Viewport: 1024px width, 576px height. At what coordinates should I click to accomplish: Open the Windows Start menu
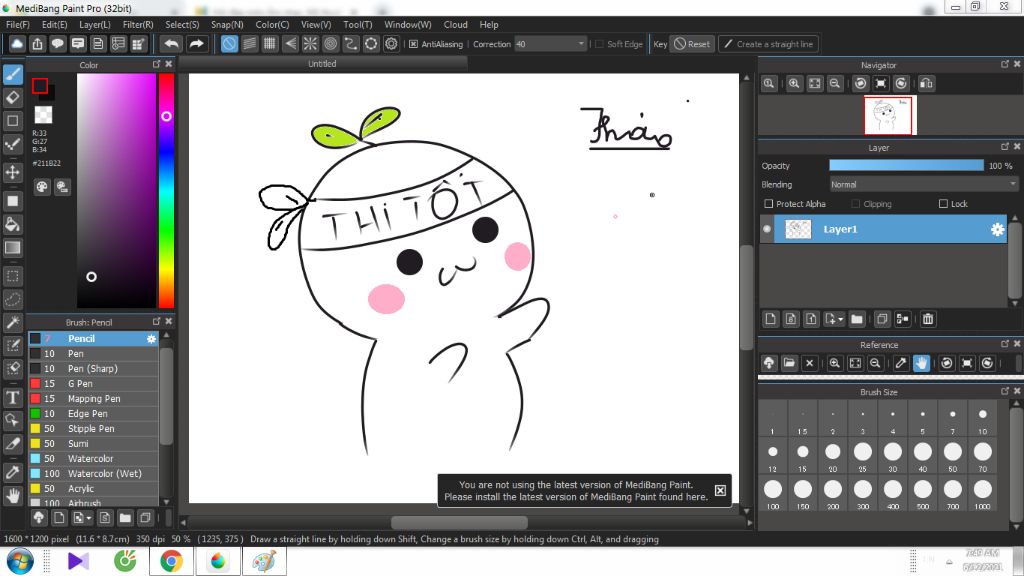coord(20,561)
